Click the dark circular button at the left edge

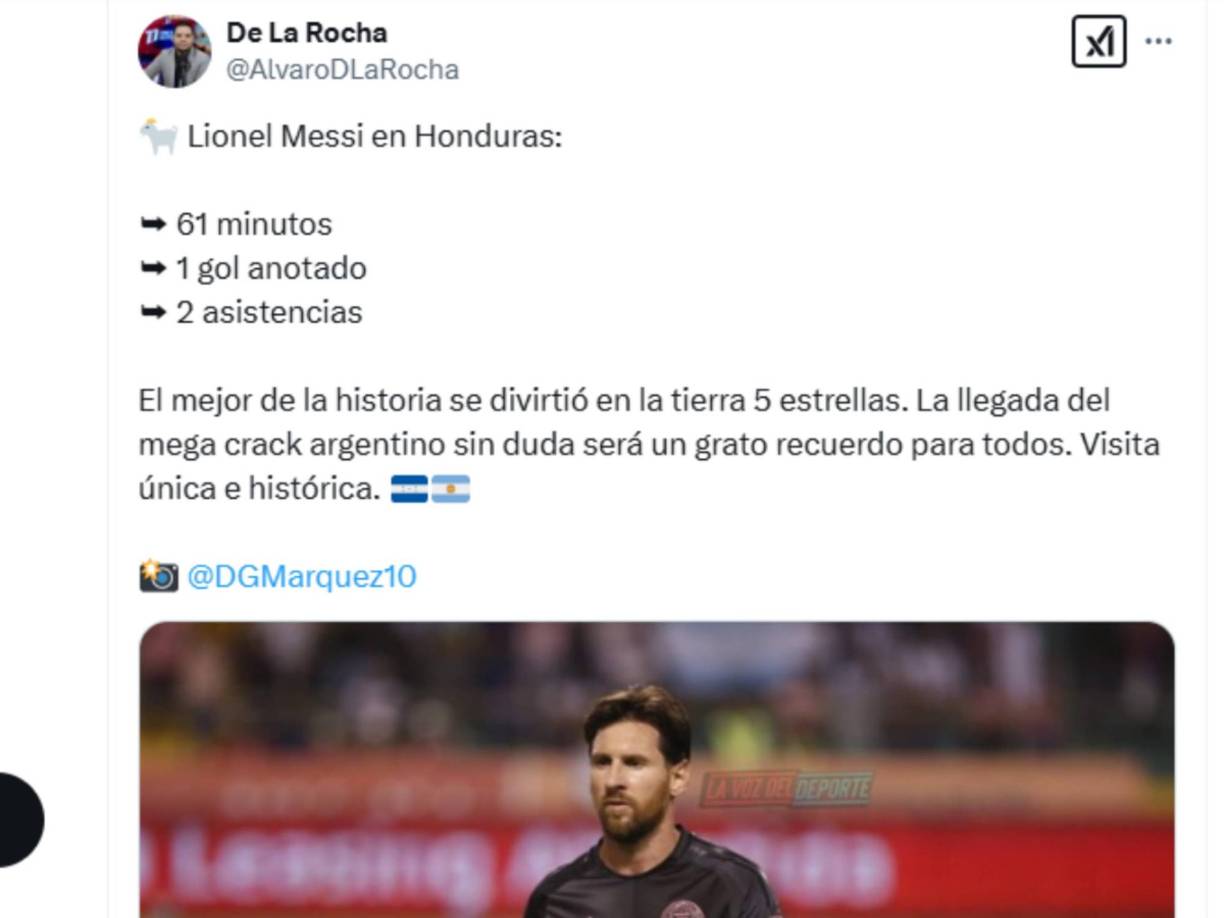(x=20, y=820)
